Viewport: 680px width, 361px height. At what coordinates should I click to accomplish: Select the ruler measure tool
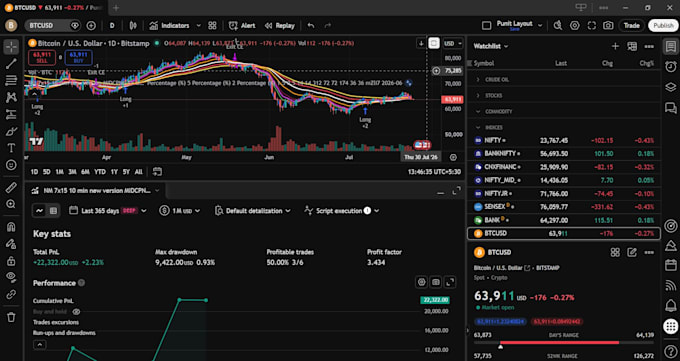click(x=11, y=187)
